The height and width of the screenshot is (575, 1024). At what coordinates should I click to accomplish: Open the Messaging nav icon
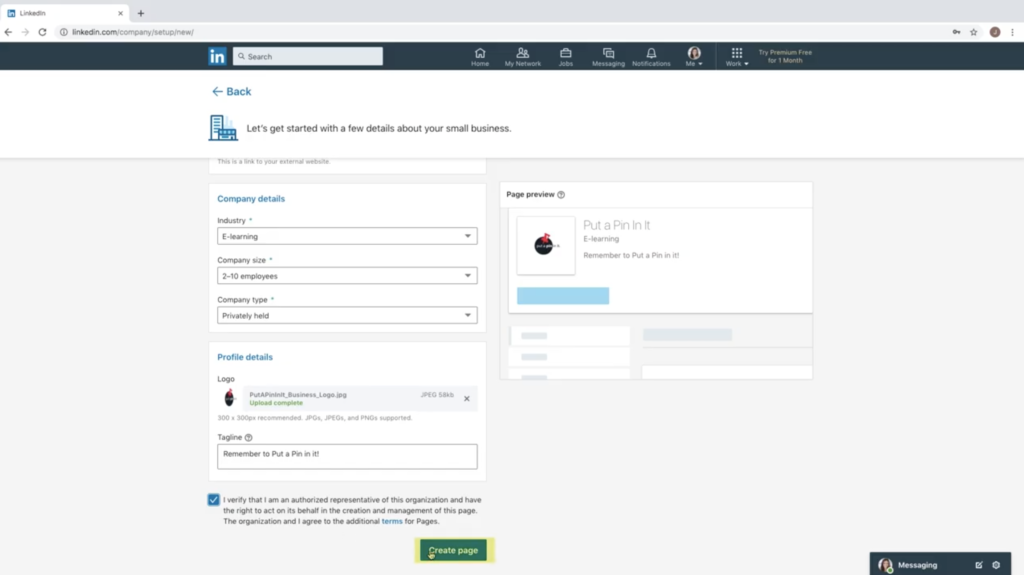click(x=608, y=57)
